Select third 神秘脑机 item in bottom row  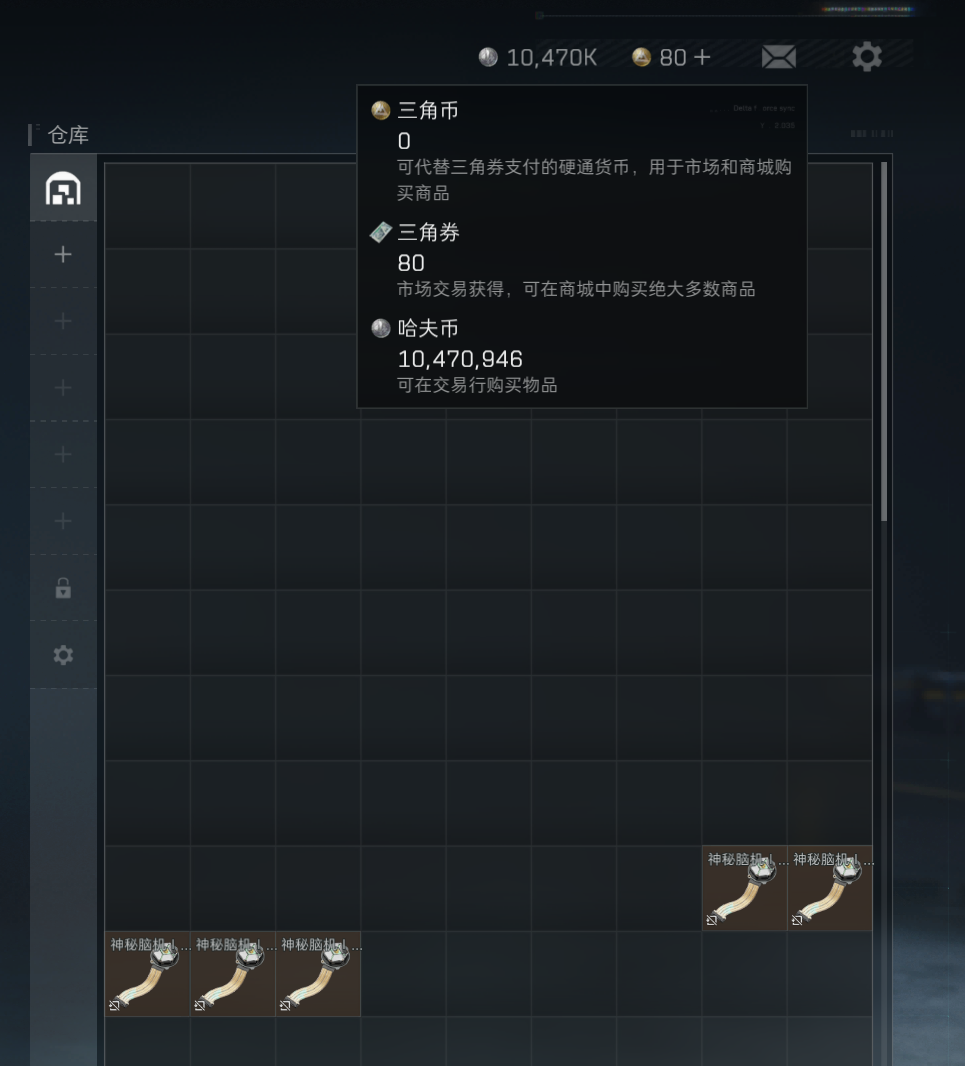[318, 974]
